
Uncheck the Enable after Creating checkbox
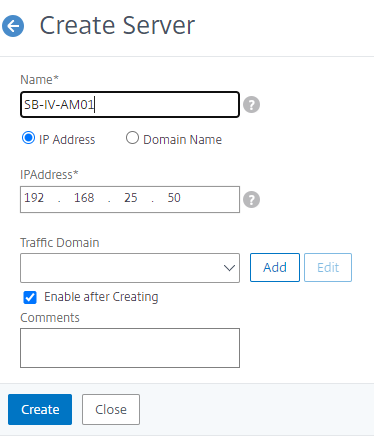(30, 297)
